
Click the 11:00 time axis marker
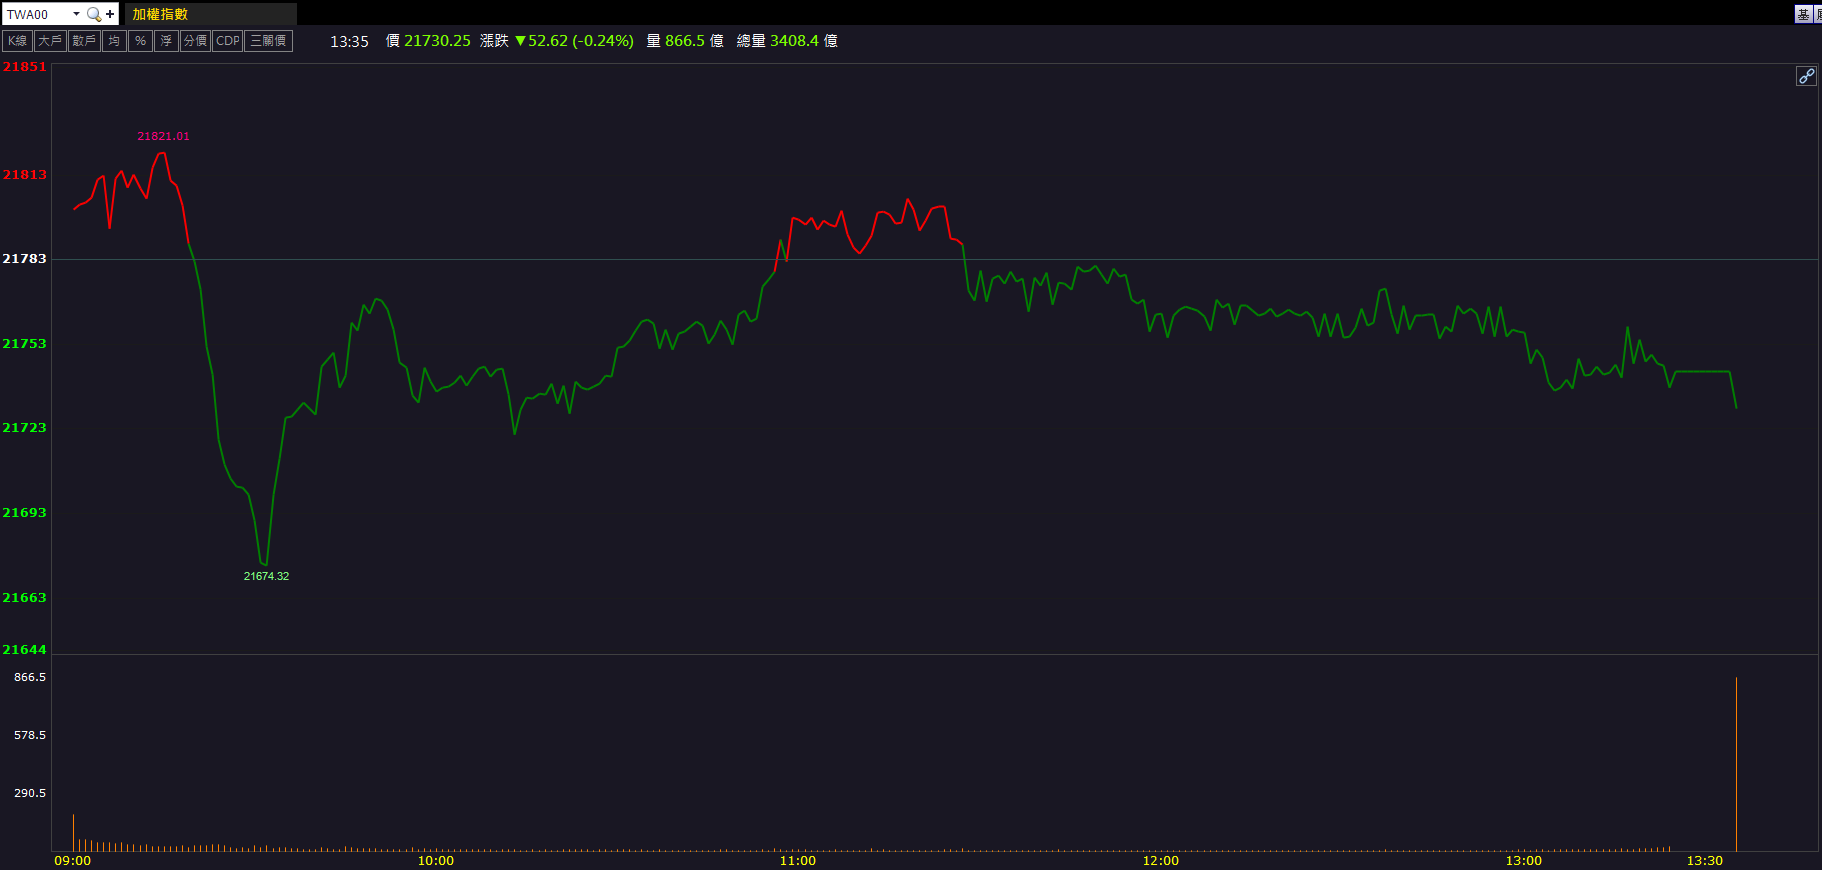(798, 861)
